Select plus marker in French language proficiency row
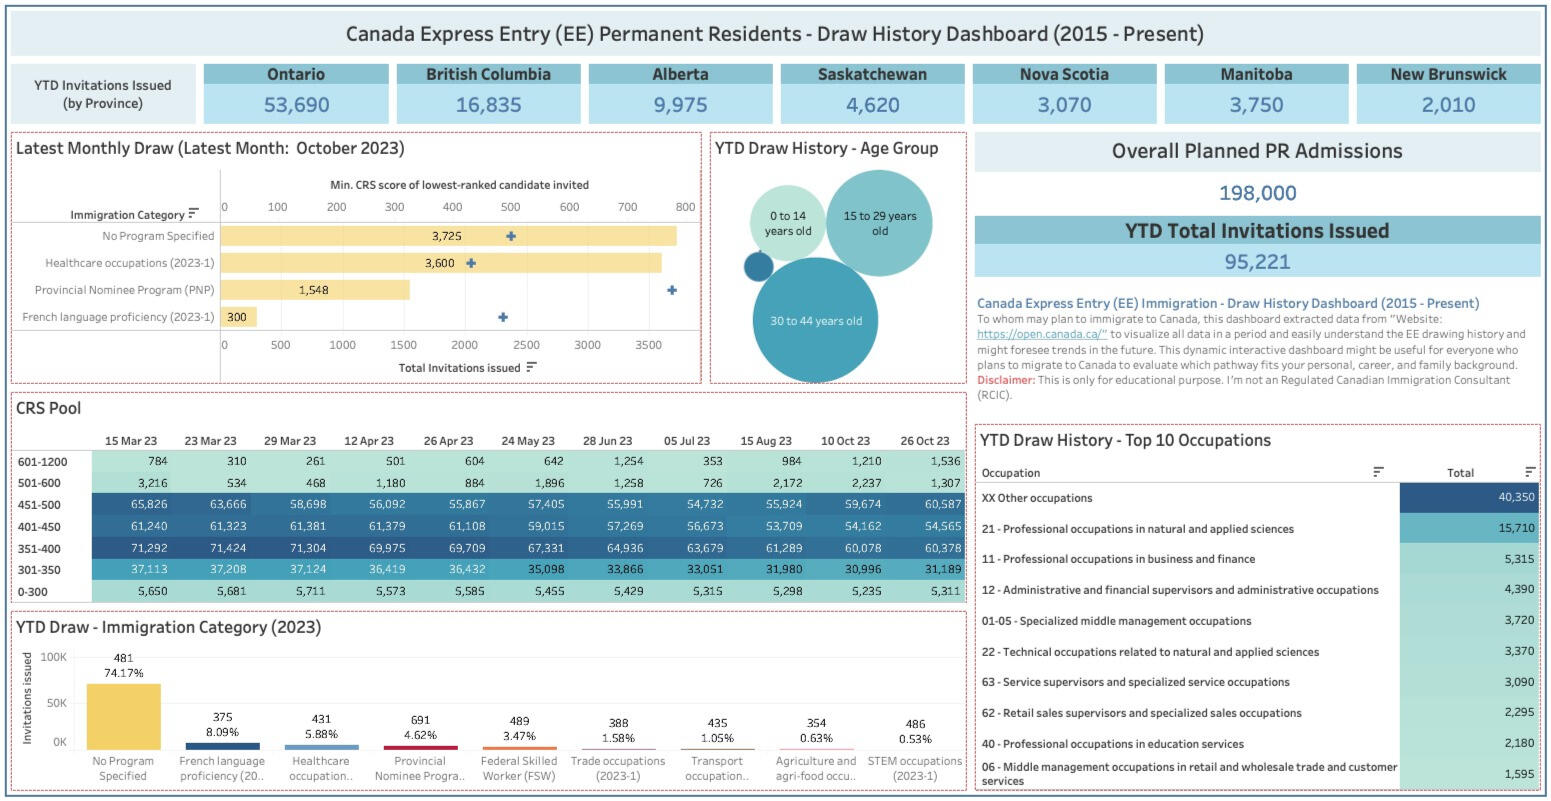This screenshot has width=1551, height=801. coord(503,317)
